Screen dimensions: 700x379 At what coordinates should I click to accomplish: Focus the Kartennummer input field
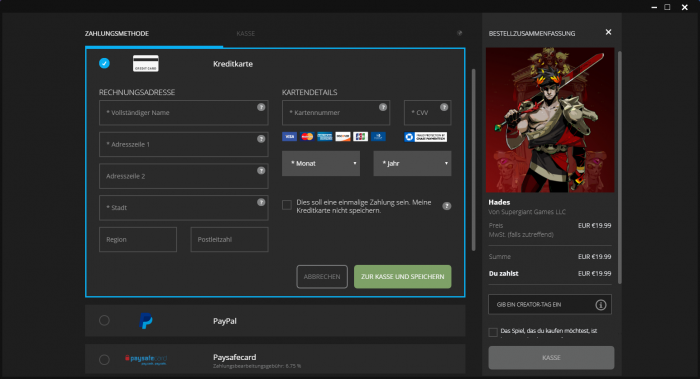(336, 112)
